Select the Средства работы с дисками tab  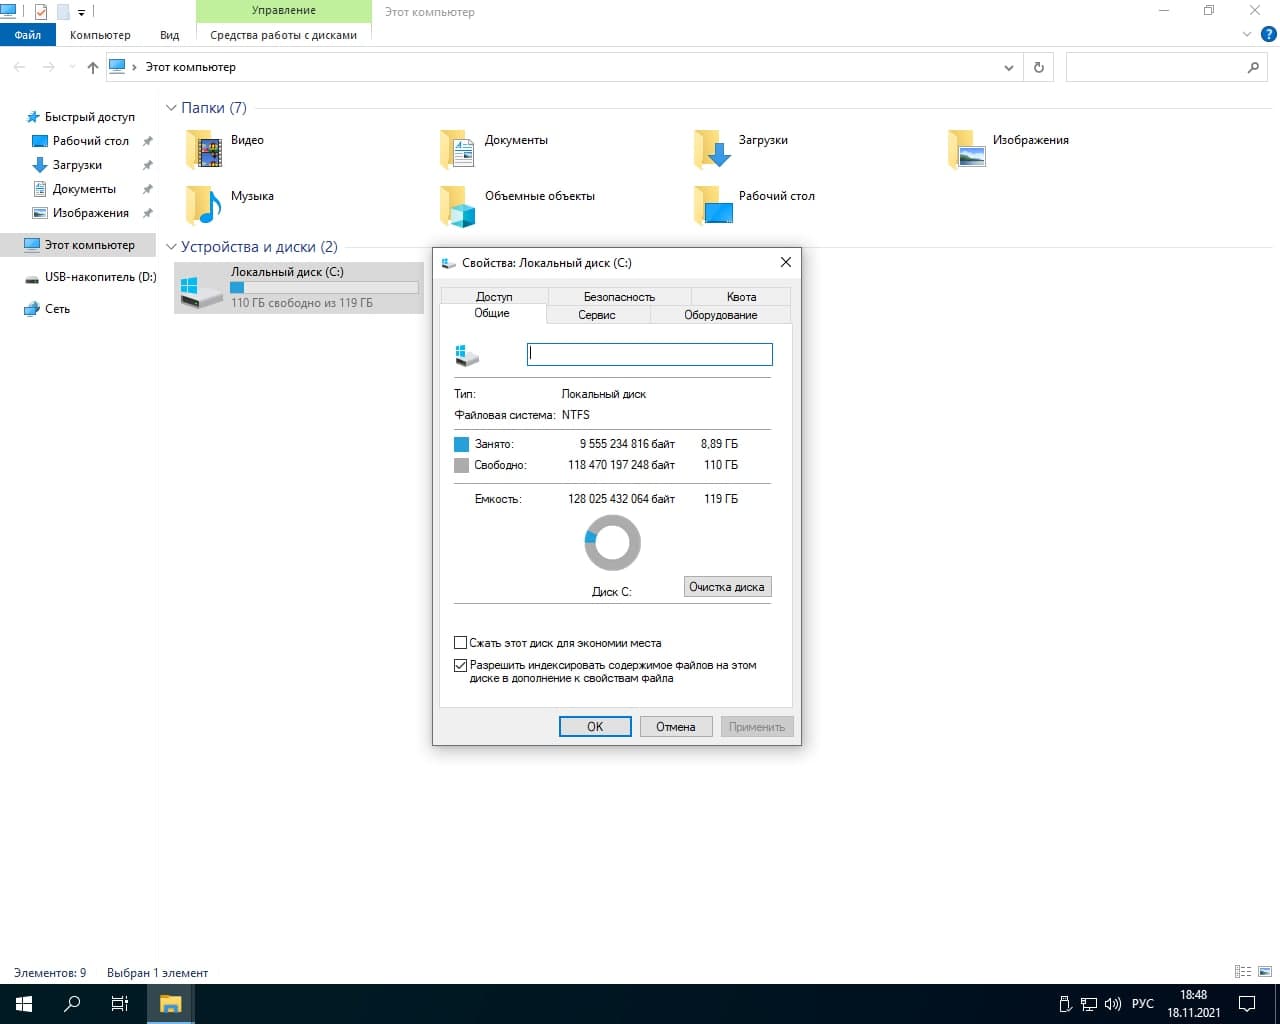coord(284,35)
